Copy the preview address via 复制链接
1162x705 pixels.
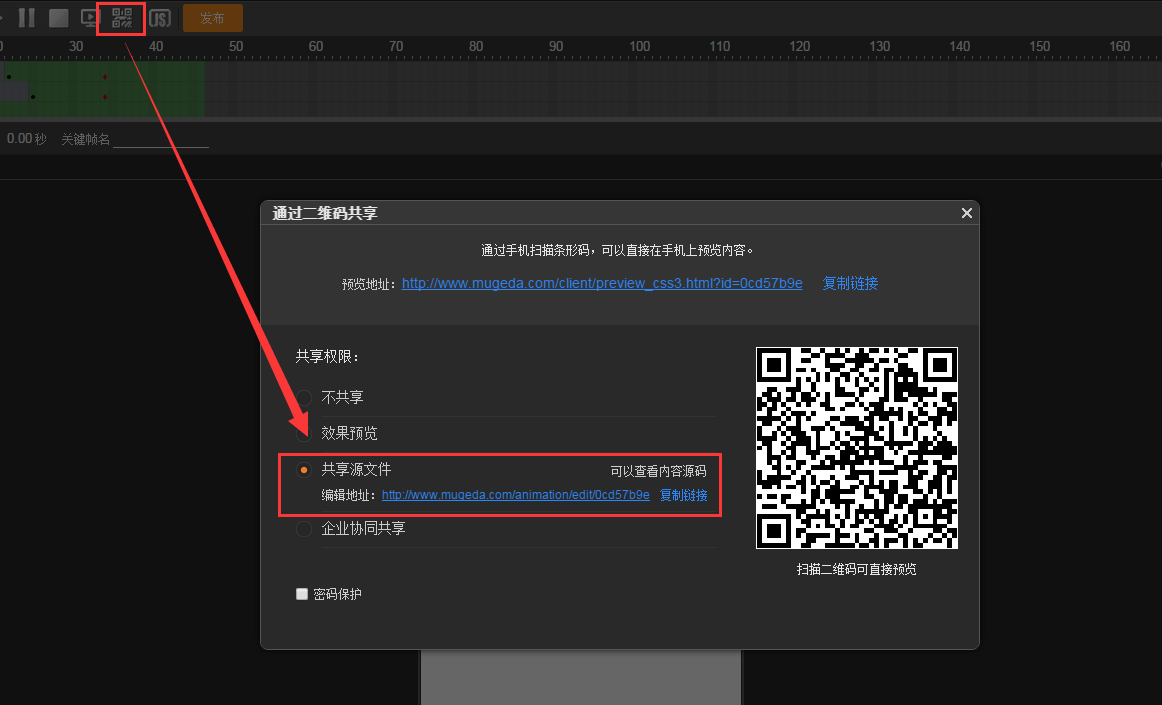pyautogui.click(x=850, y=283)
